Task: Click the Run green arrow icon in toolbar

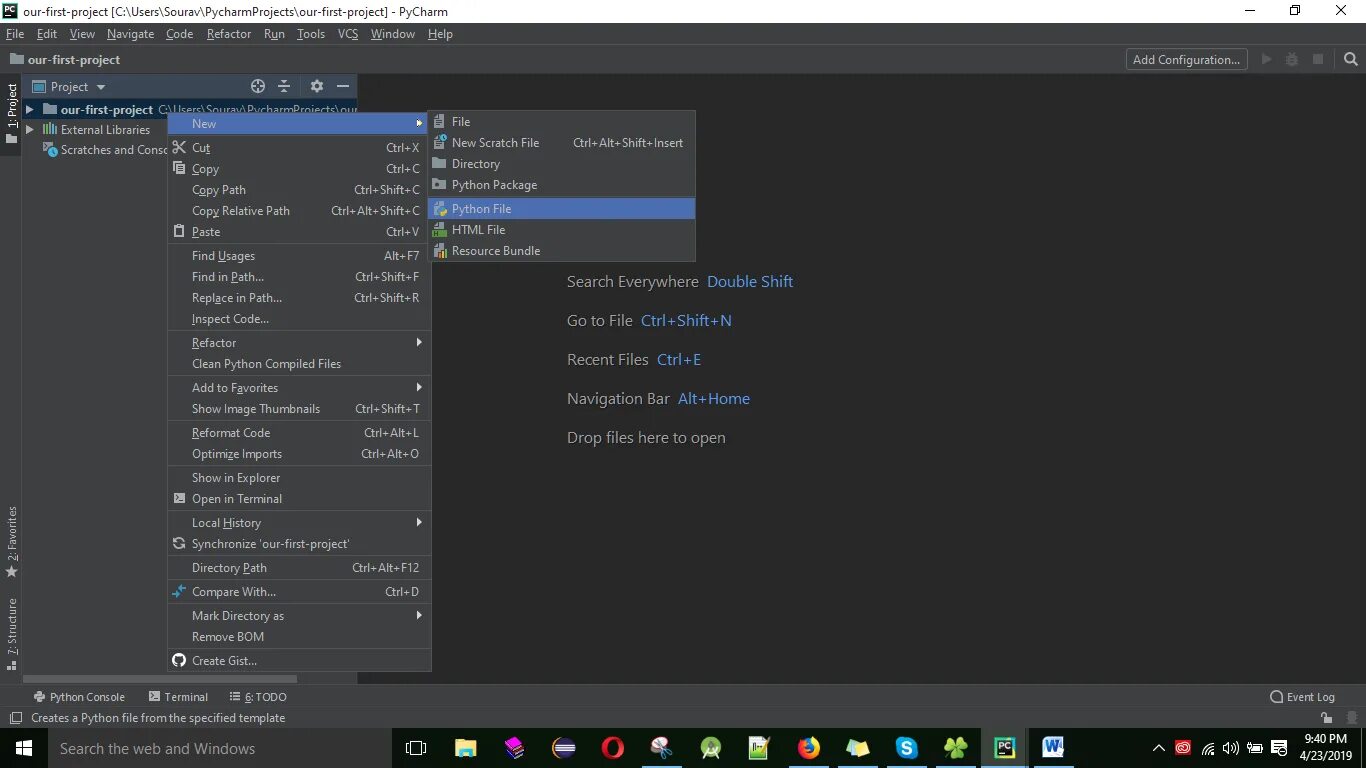Action: pyautogui.click(x=1267, y=59)
